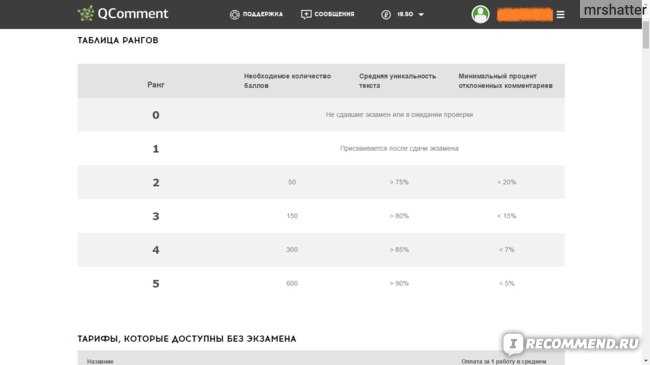The height and width of the screenshot is (365, 650).
Task: Open the Сообщения menu item
Action: pos(334,14)
